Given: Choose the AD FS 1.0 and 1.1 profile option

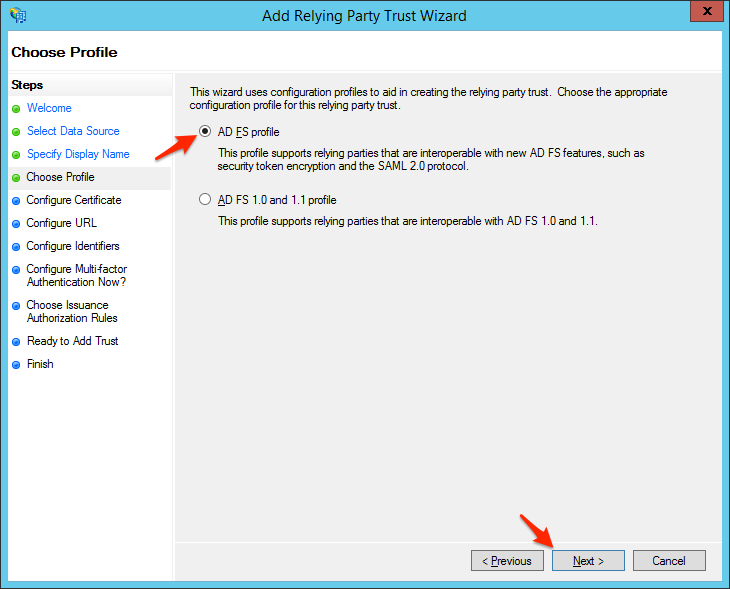Looking at the screenshot, I should click(206, 199).
